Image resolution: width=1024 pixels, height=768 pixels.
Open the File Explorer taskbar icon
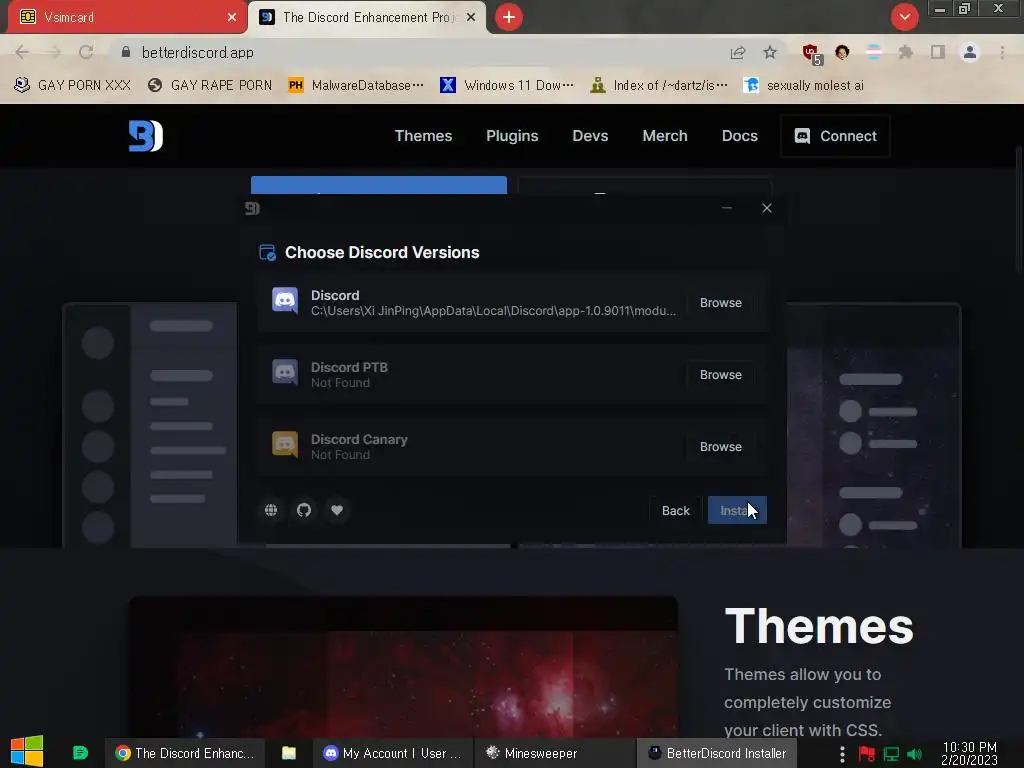click(x=289, y=753)
